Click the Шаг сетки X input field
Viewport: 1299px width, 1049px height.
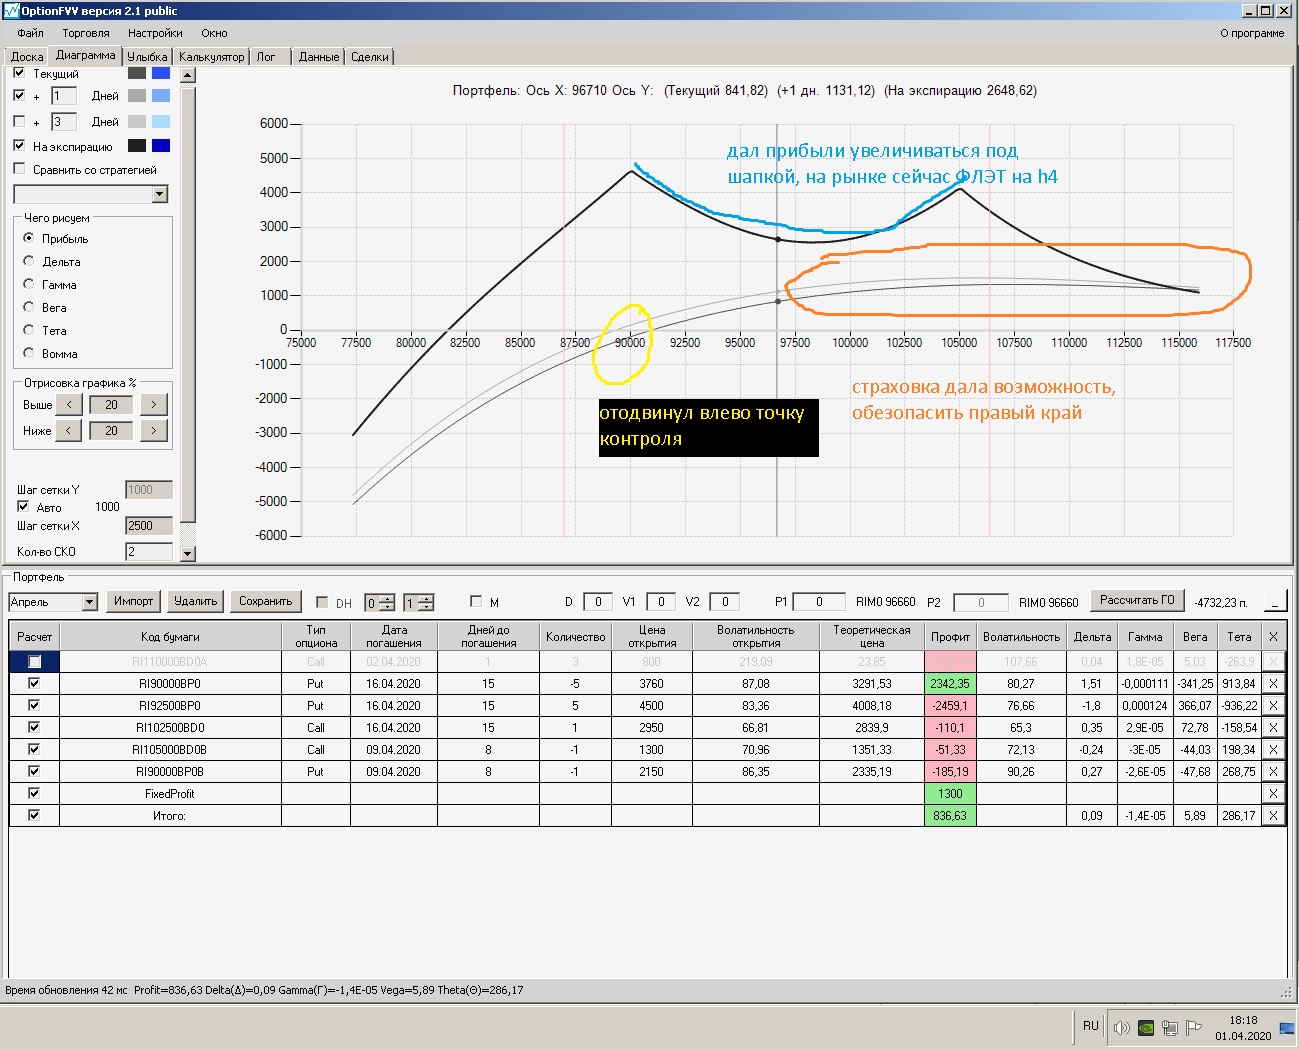click(149, 526)
